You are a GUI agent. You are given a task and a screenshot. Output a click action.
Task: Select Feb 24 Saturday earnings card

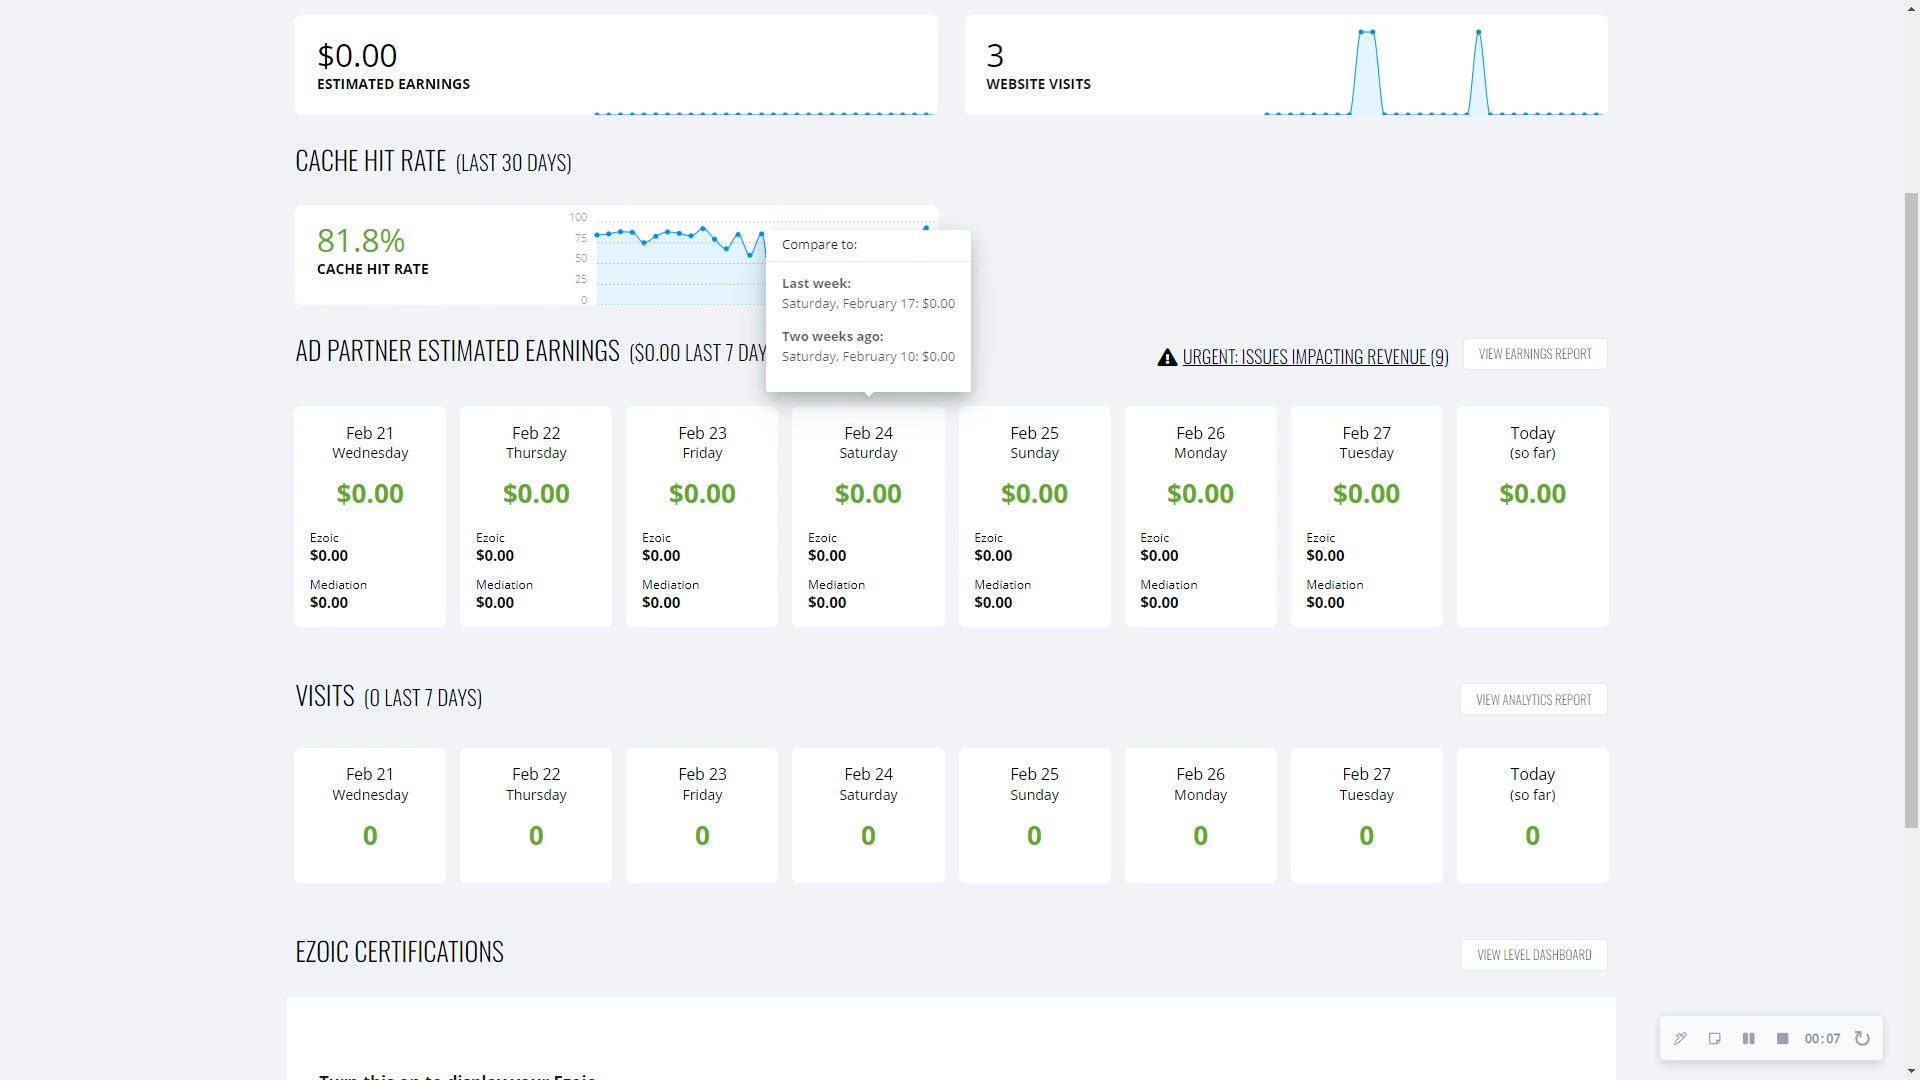pos(868,516)
